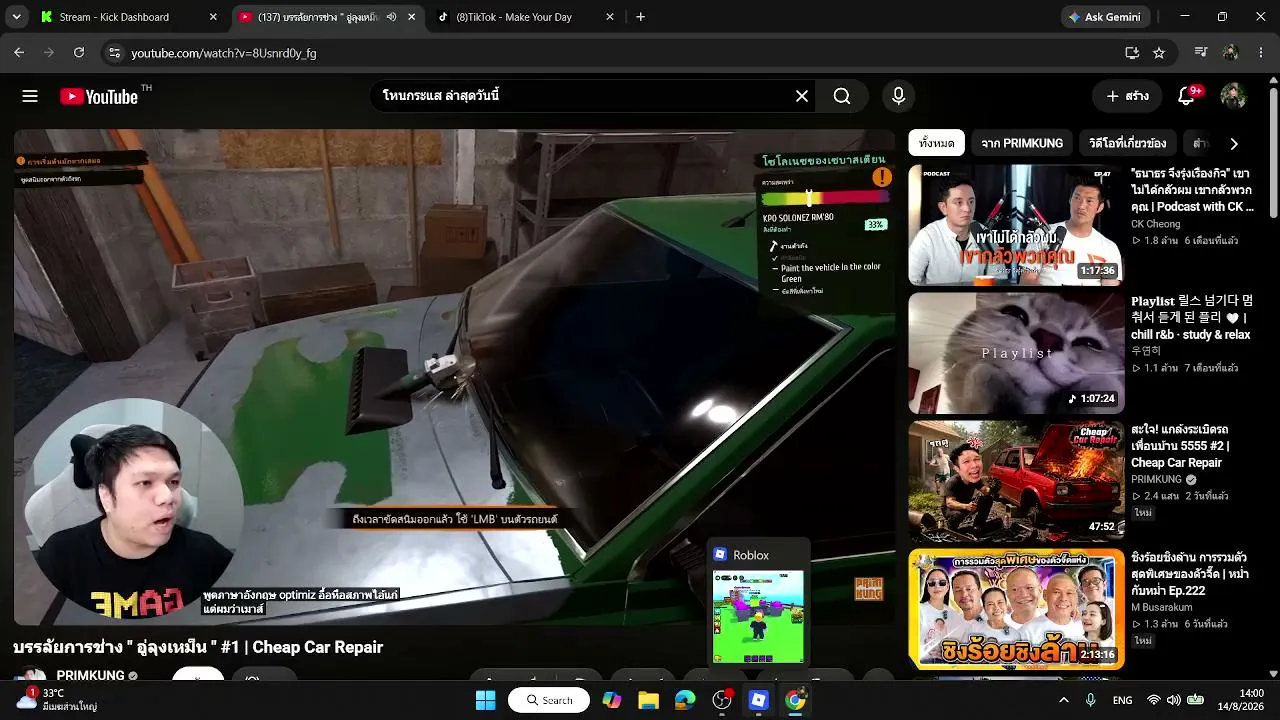
Task: Open the volume speaker tray icon
Action: pos(1174,700)
